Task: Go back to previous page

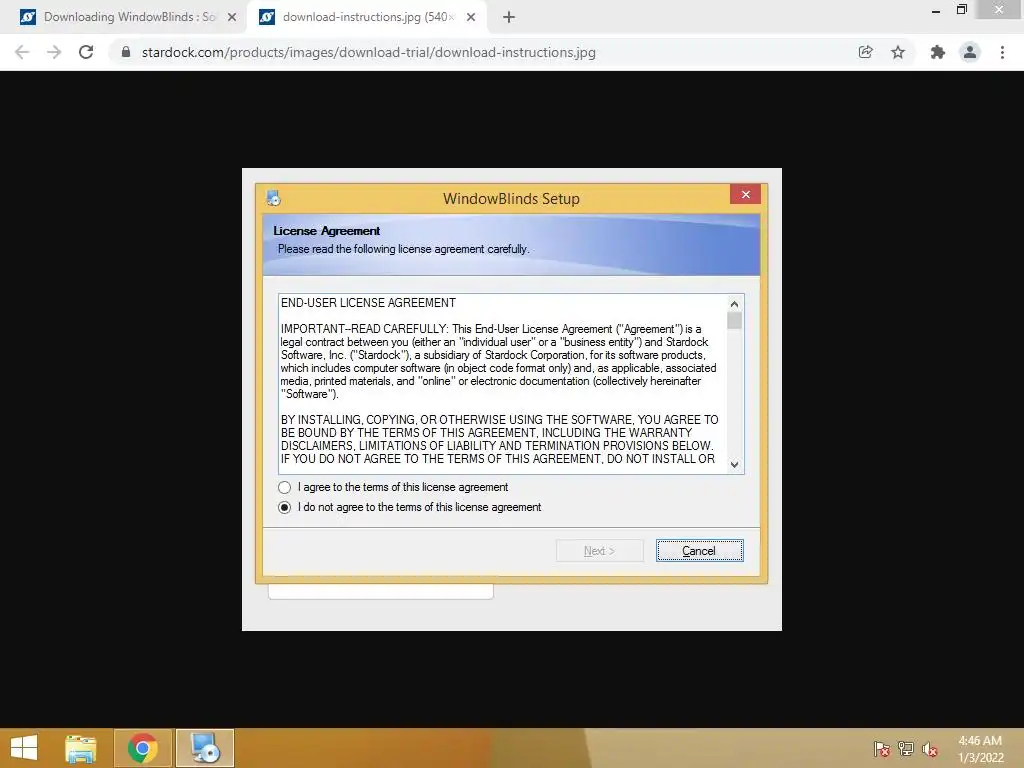Action: tap(22, 52)
